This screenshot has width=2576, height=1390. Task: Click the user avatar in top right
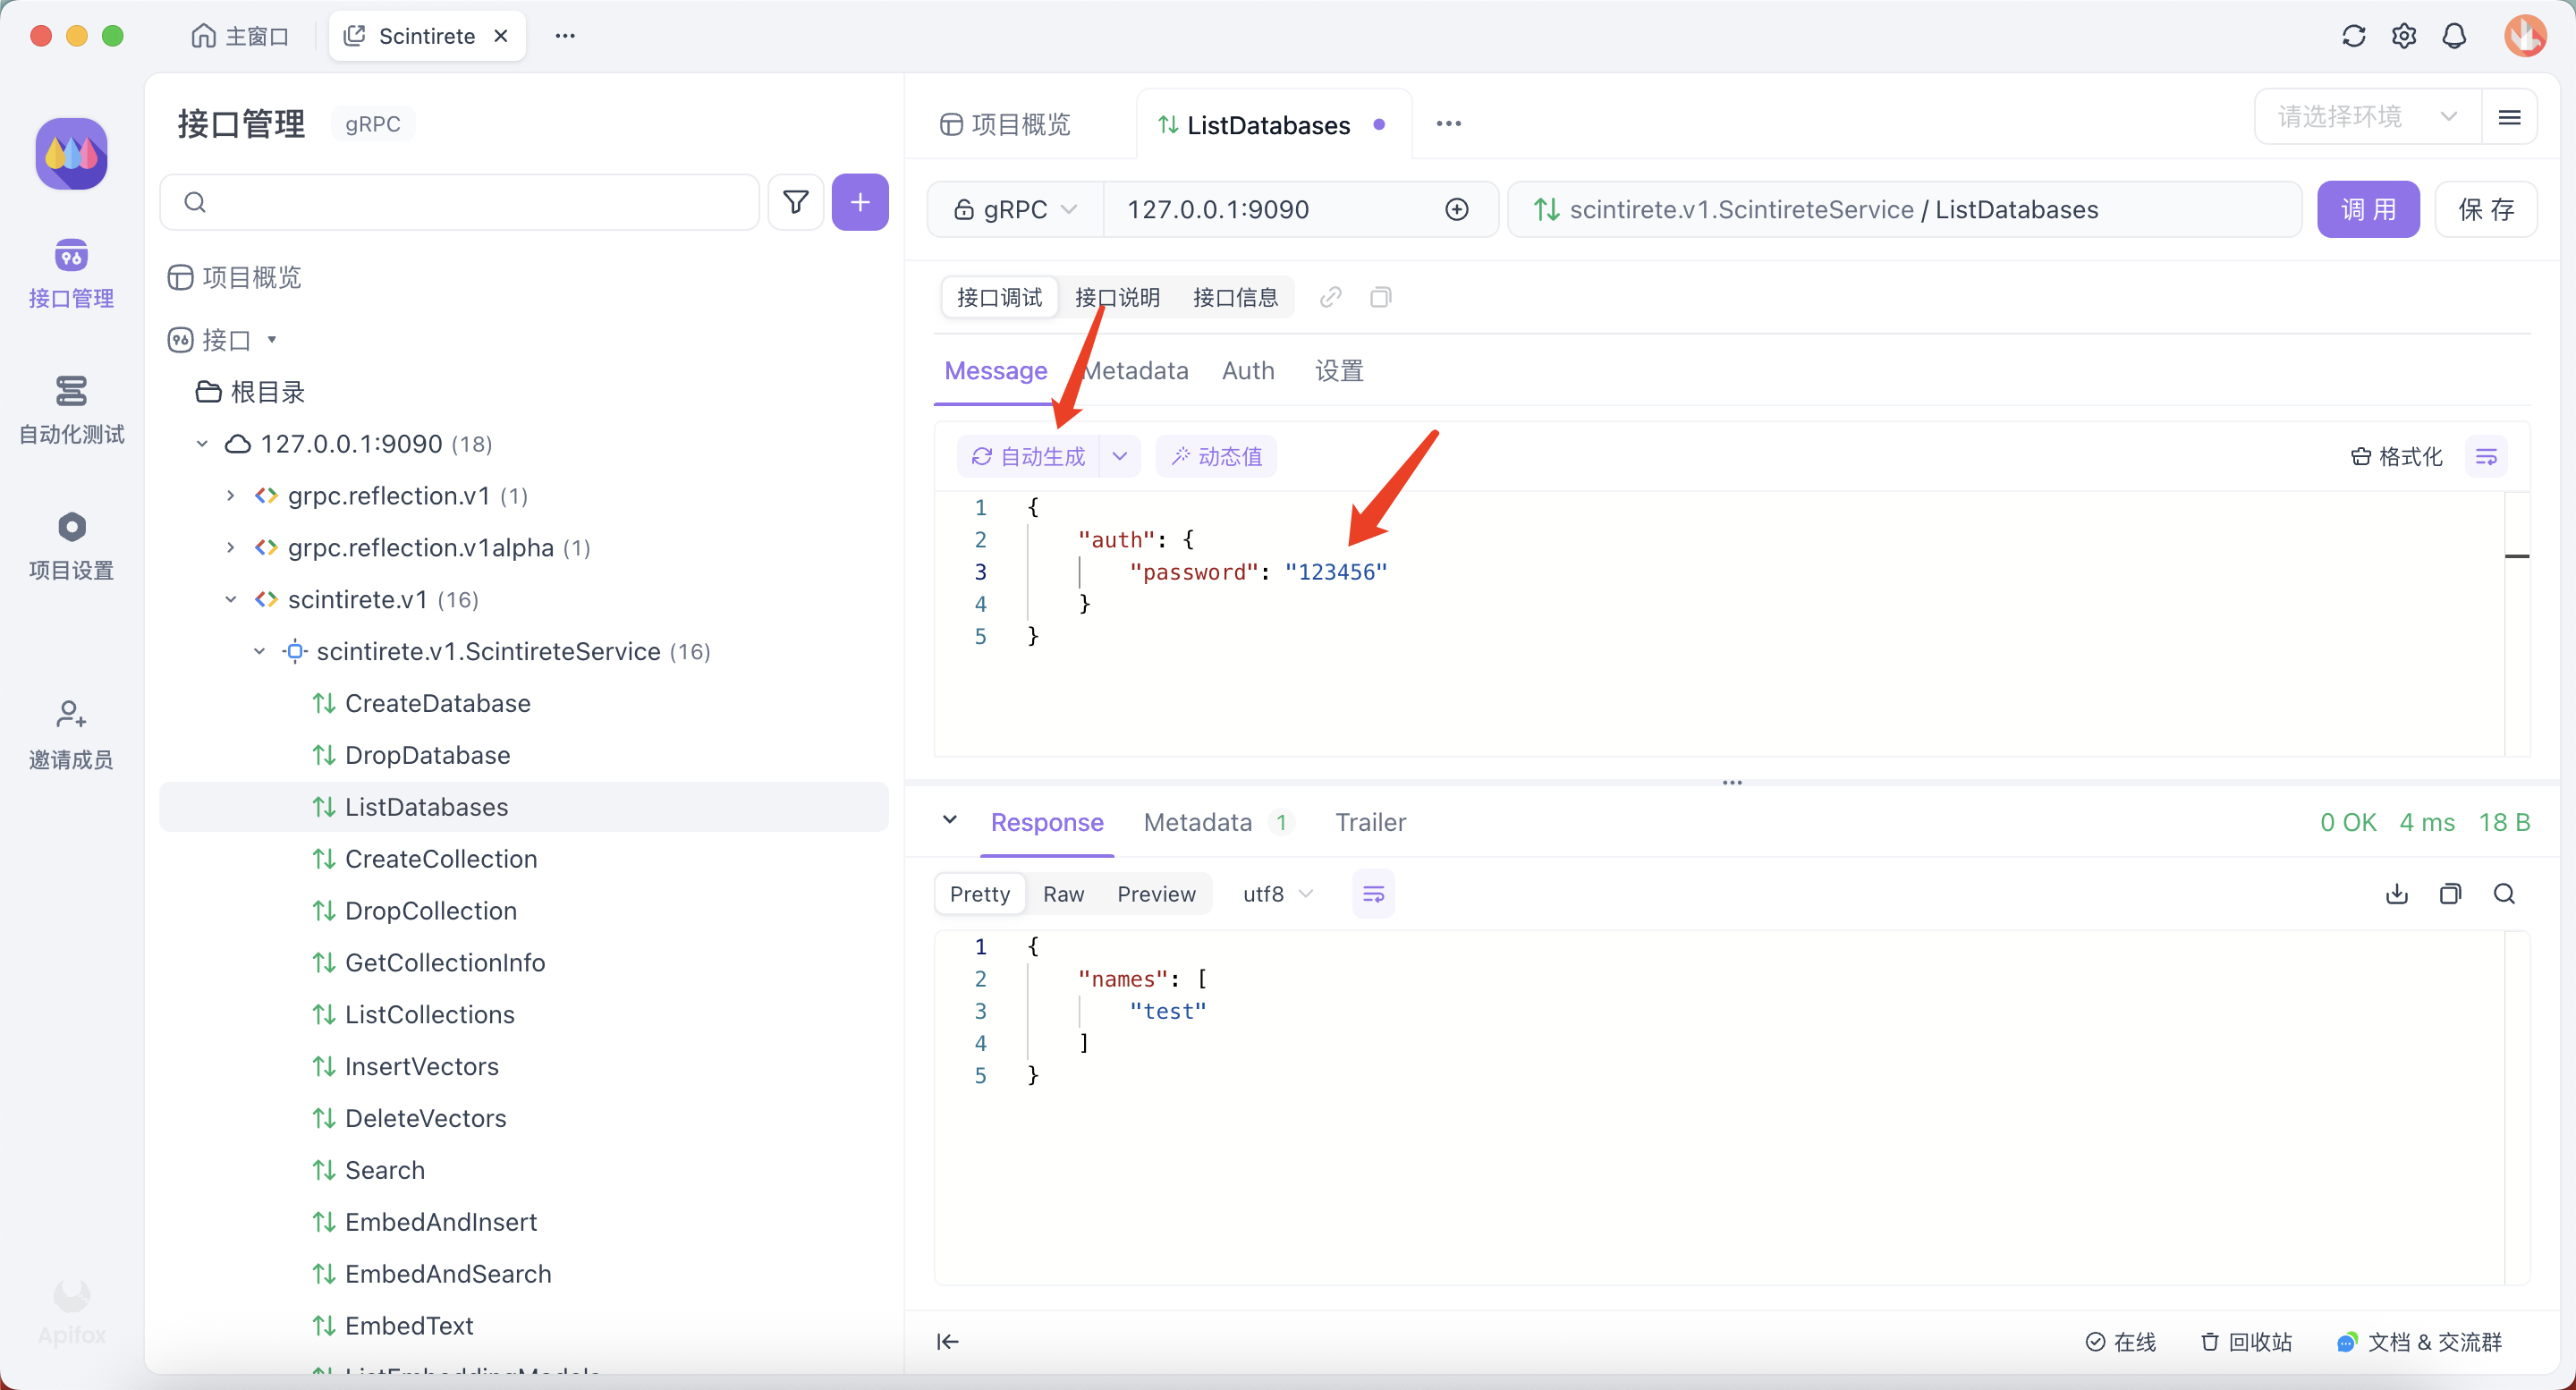(2525, 36)
